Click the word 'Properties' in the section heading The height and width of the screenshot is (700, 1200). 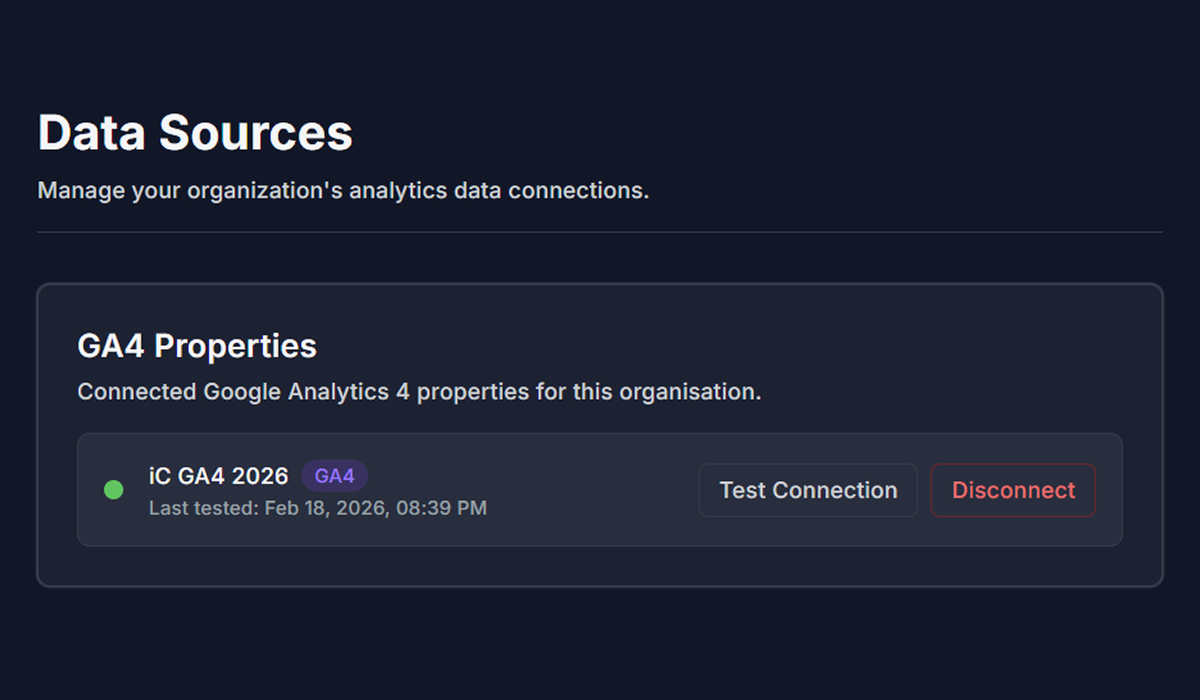tap(236, 346)
